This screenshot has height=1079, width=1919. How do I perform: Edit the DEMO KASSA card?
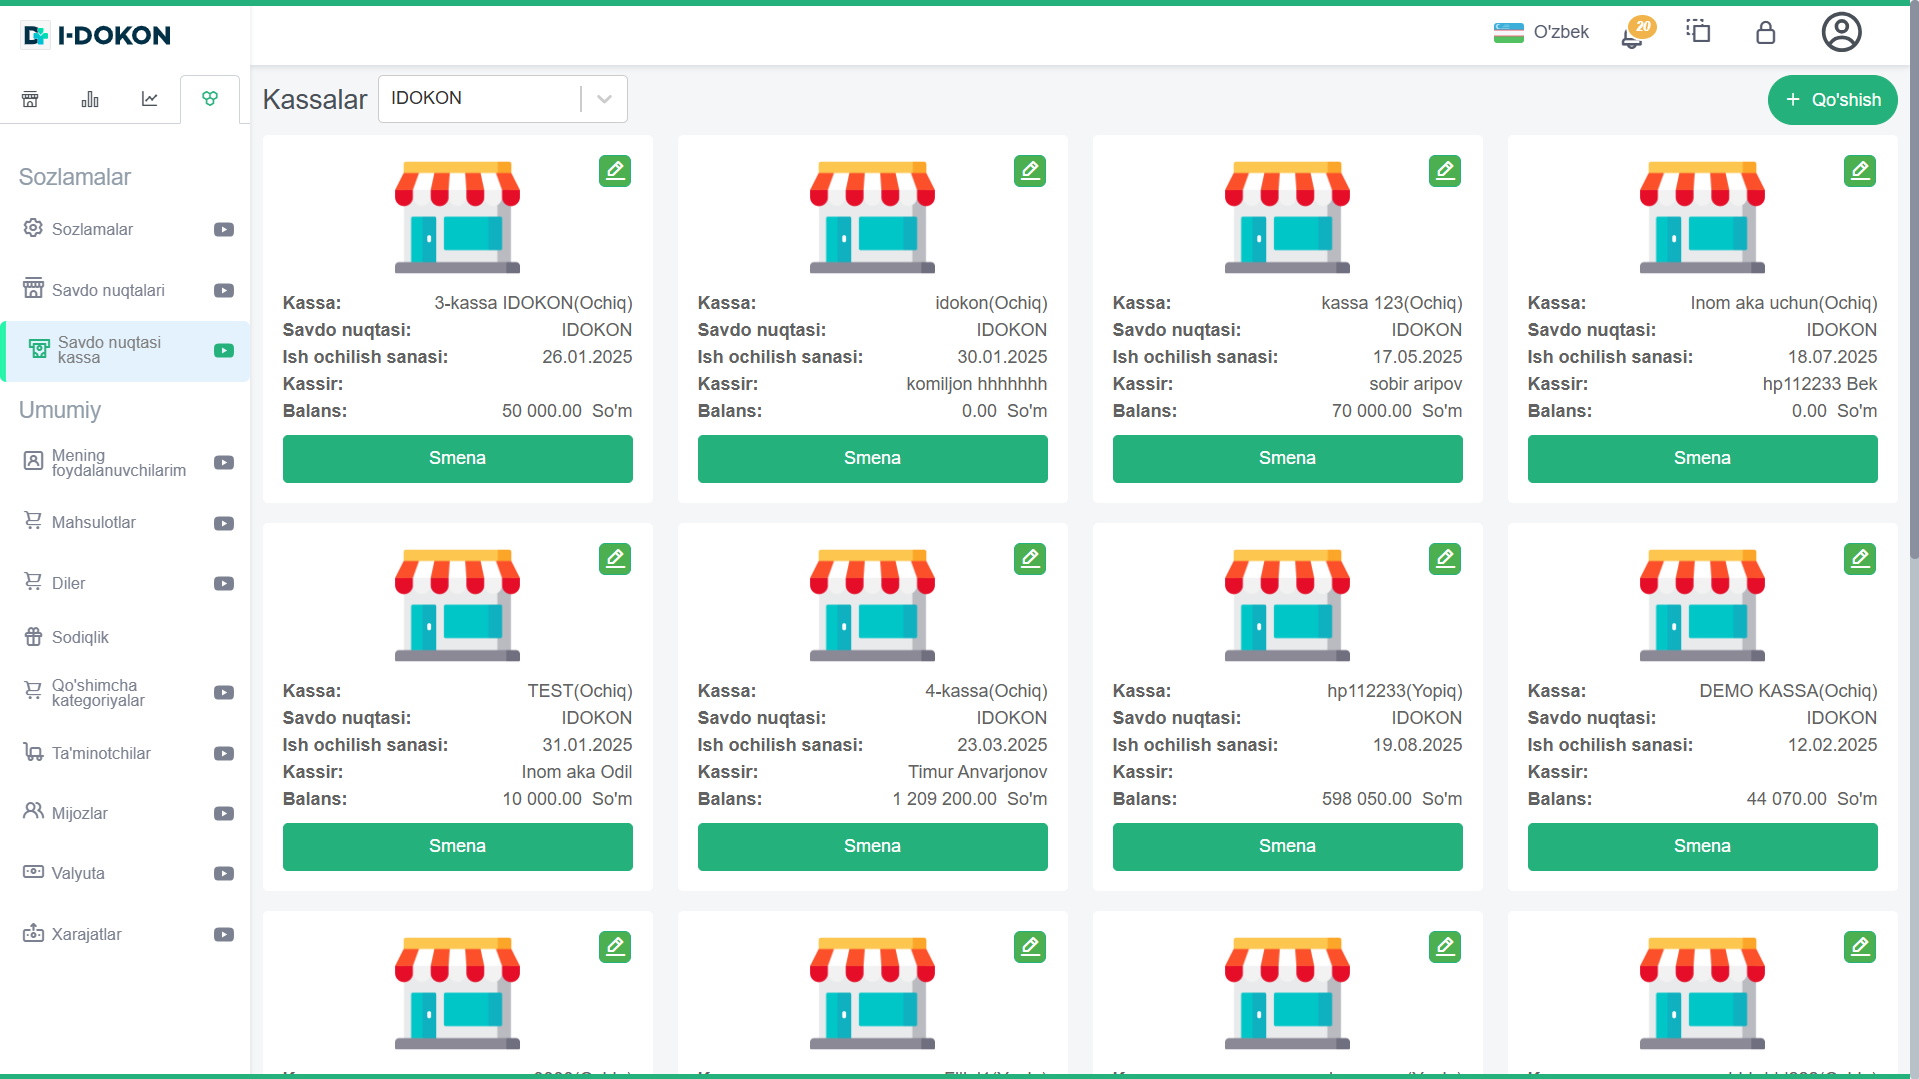1859,559
